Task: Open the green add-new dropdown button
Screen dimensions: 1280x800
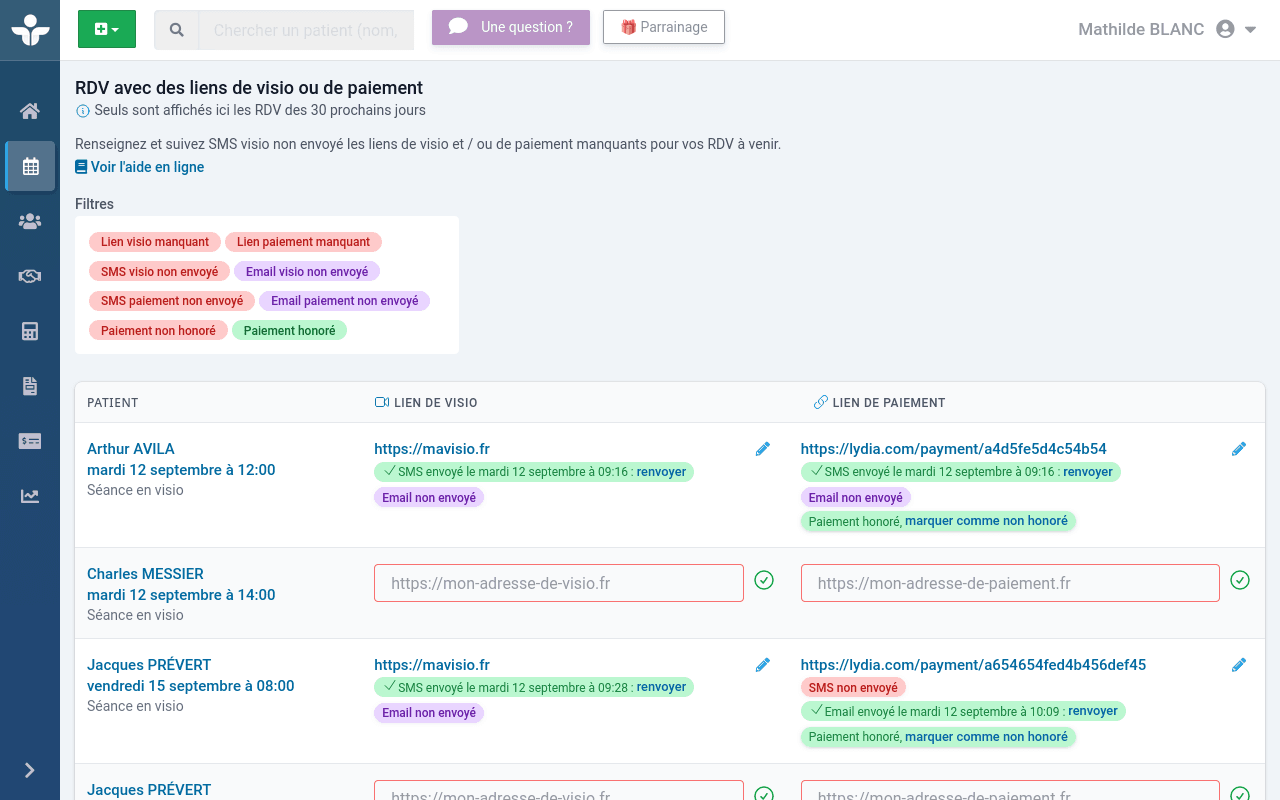Action: [107, 30]
